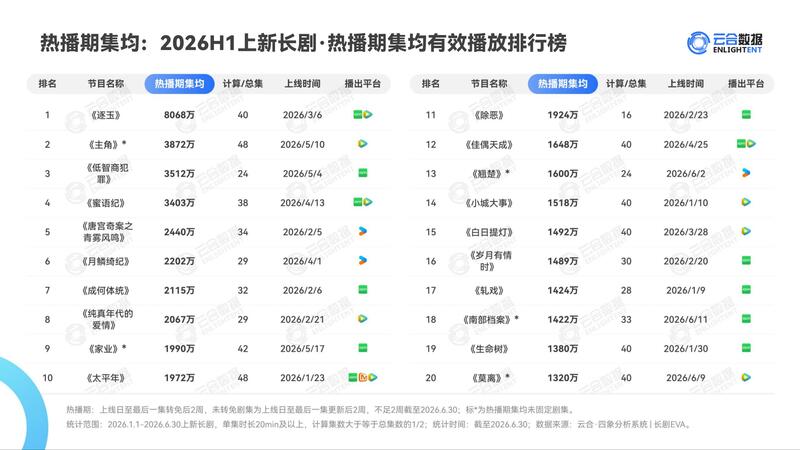
Task: Click the three platform icons for 《太平年》
Action: tap(363, 378)
